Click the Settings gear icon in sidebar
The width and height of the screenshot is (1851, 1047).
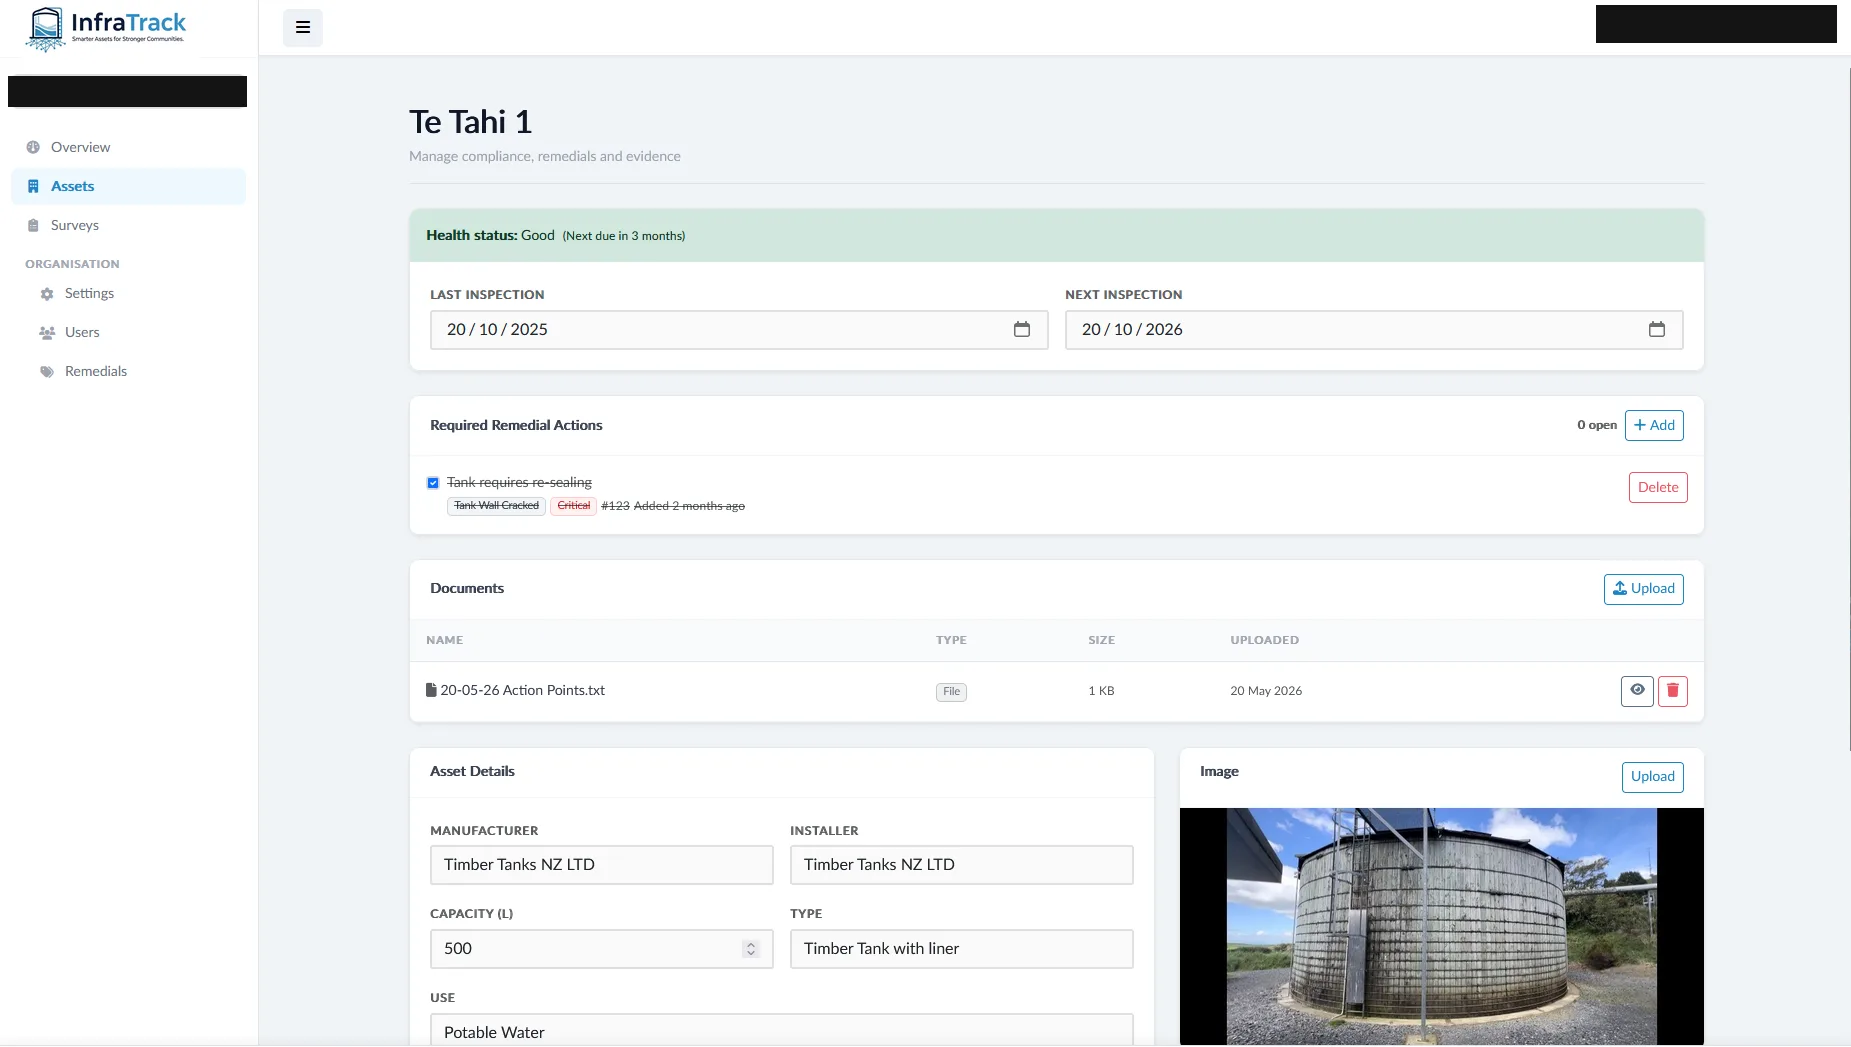pos(47,294)
